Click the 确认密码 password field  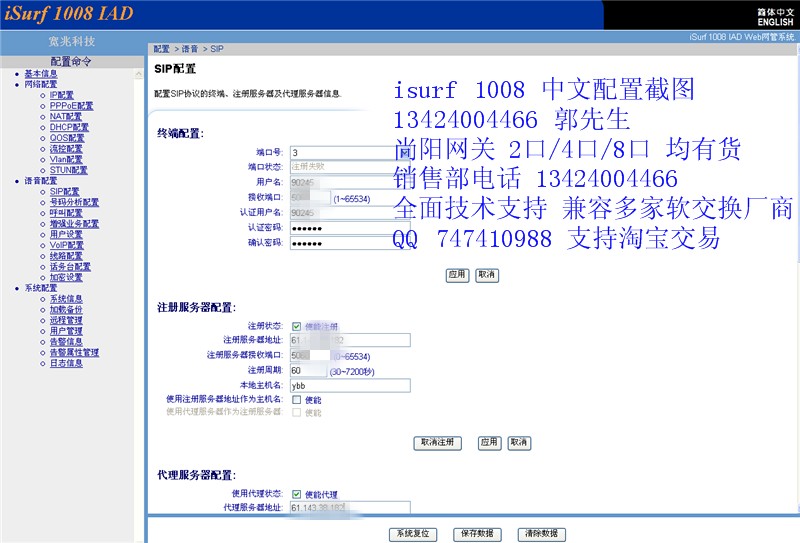point(350,243)
